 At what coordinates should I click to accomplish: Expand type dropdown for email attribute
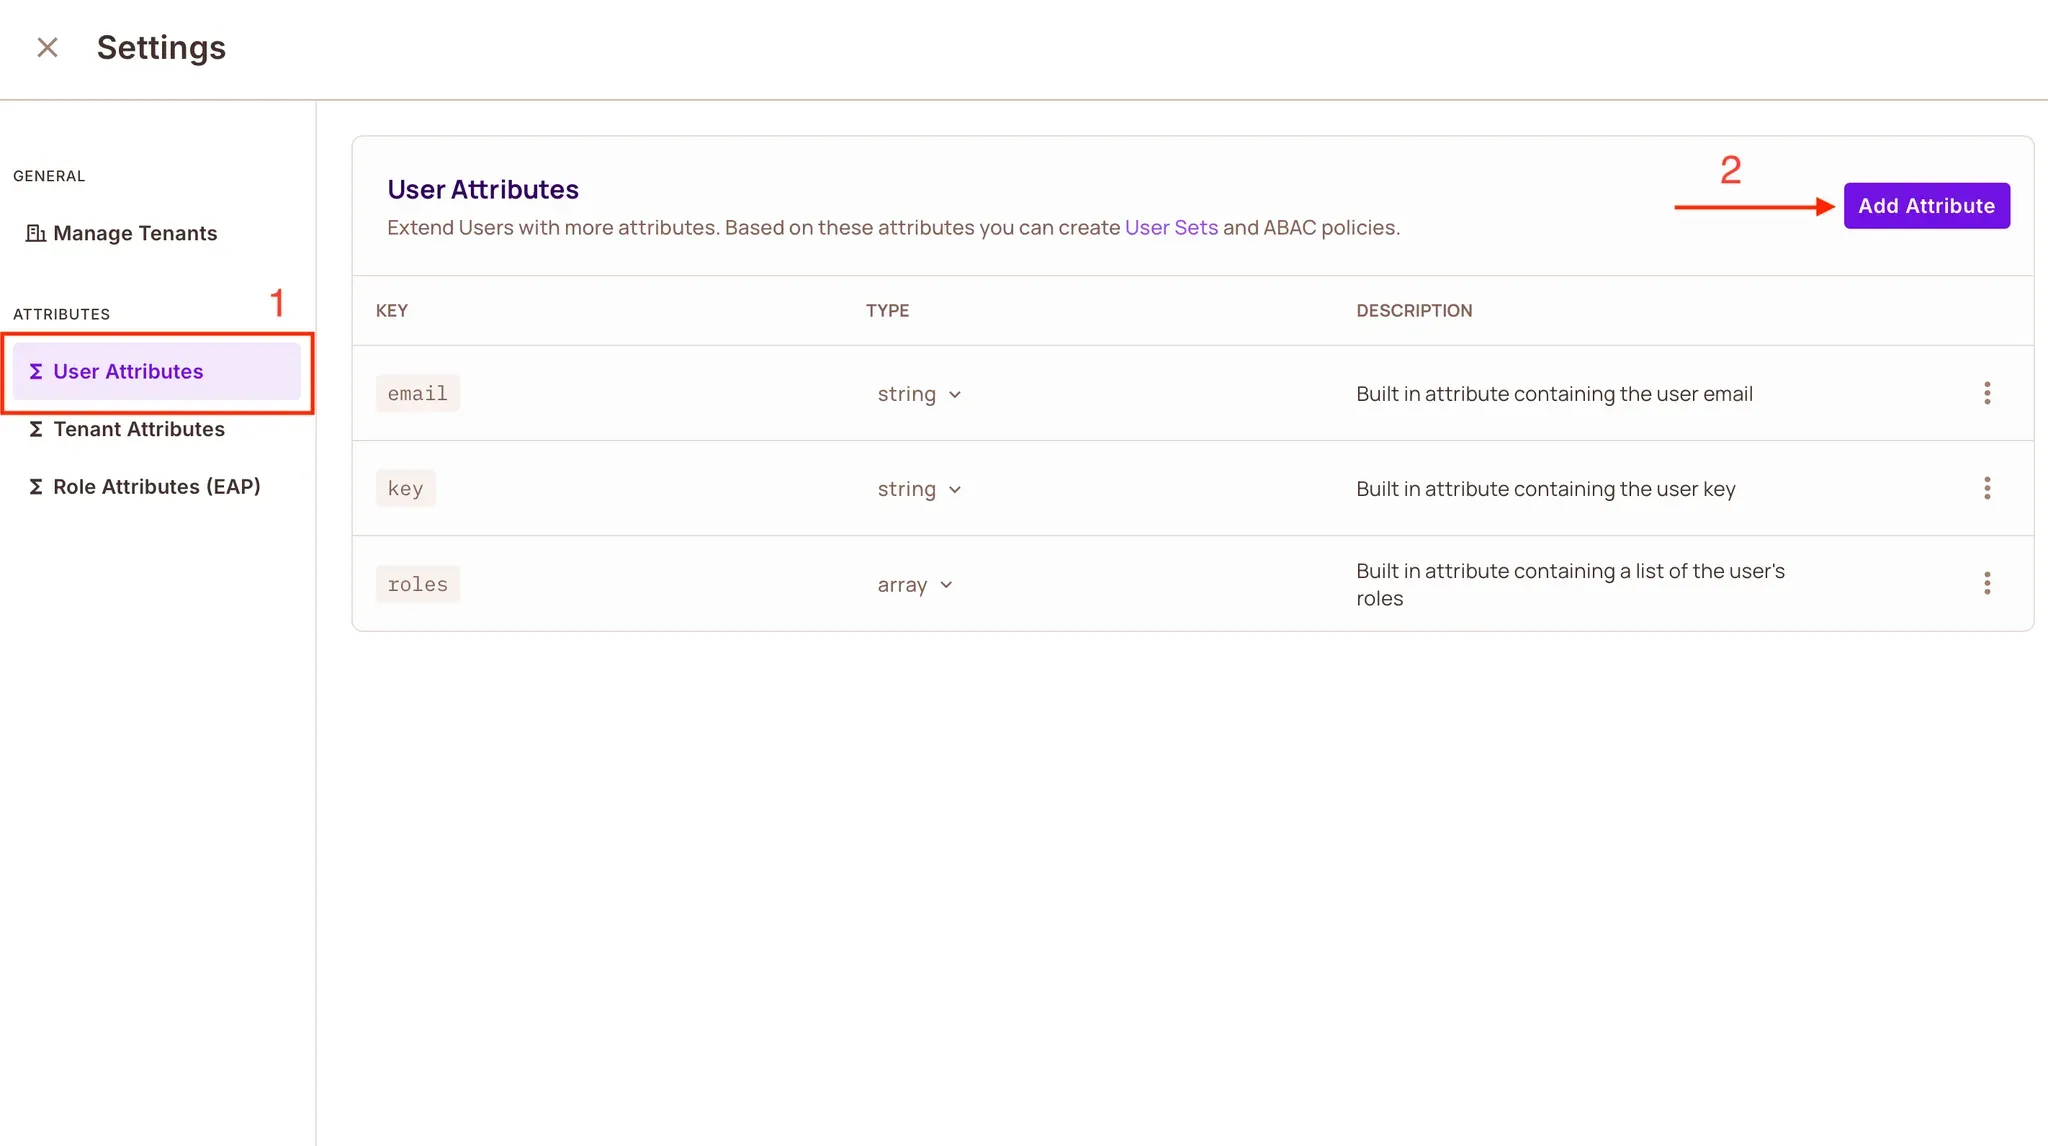click(919, 394)
